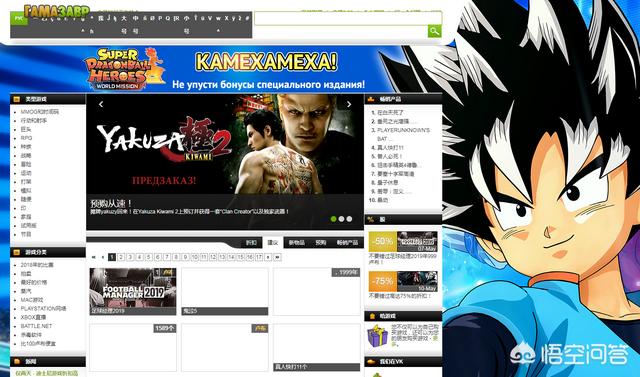Show previous slide with left carousel arrow
This screenshot has height=377, width=640.
point(101,104)
